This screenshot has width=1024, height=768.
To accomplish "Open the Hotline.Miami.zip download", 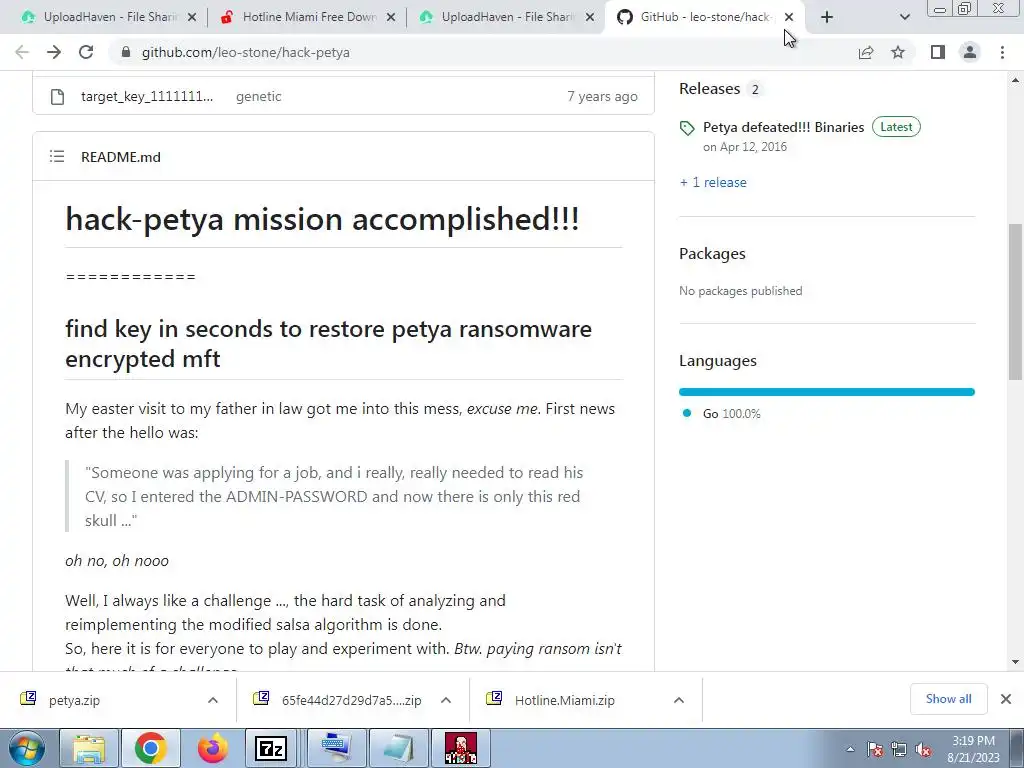I will click(x=564, y=701).
